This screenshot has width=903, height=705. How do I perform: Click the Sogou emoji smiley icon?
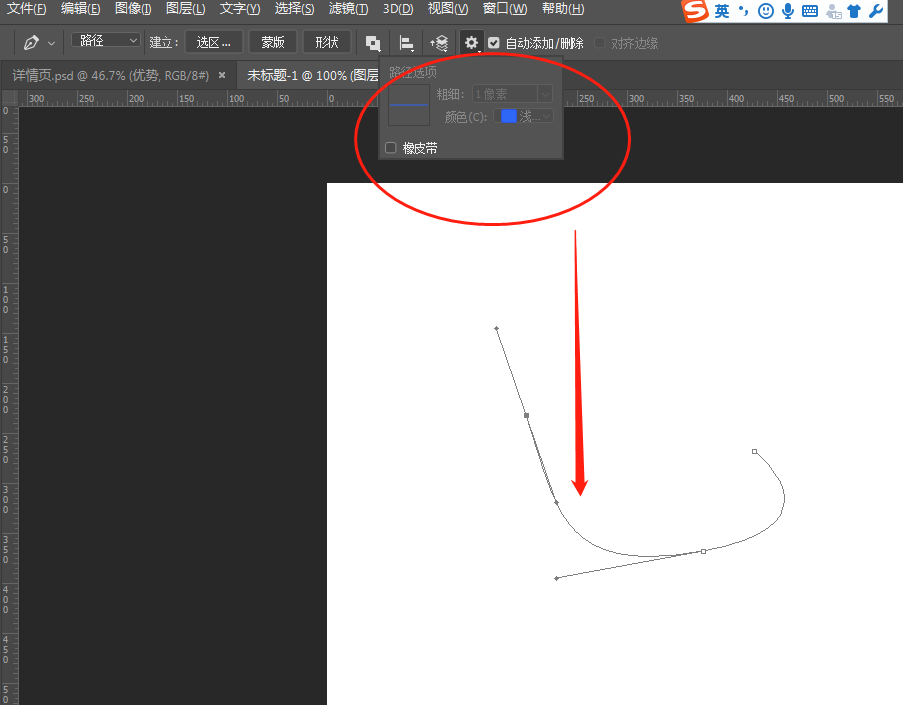point(766,12)
